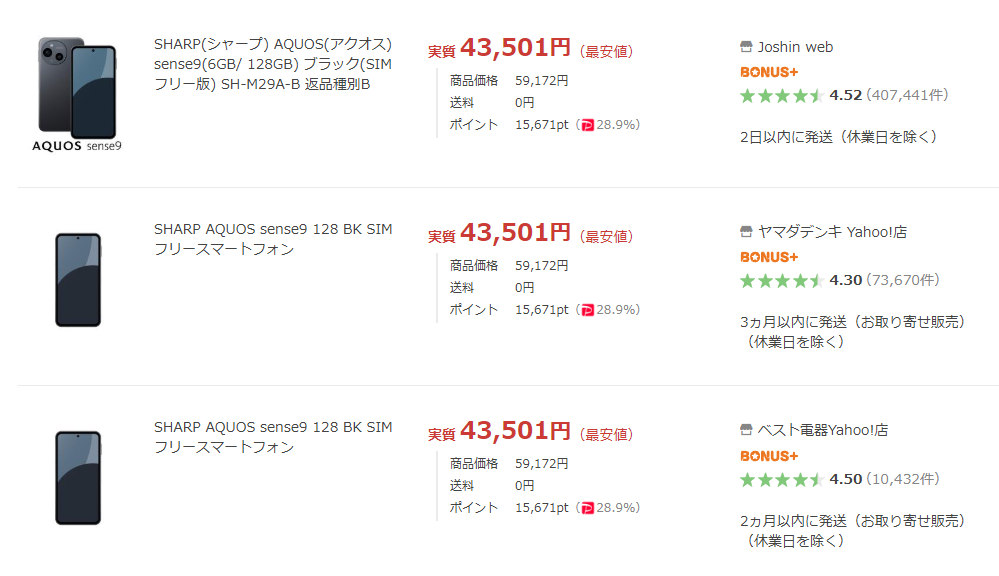Click BONUS+ badge under ヤマダデンキ
999x576 pixels.
point(769,257)
